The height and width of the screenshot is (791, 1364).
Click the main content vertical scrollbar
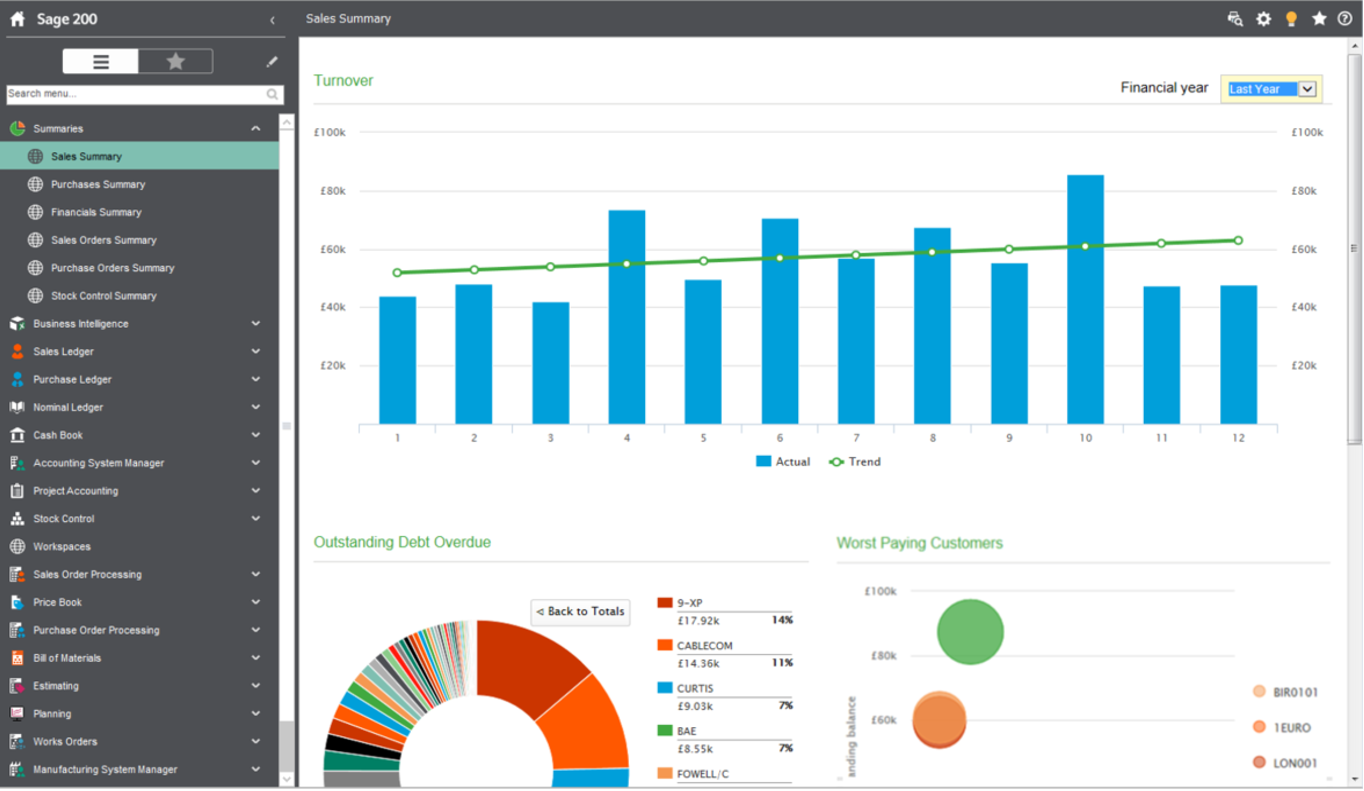click(x=1355, y=250)
